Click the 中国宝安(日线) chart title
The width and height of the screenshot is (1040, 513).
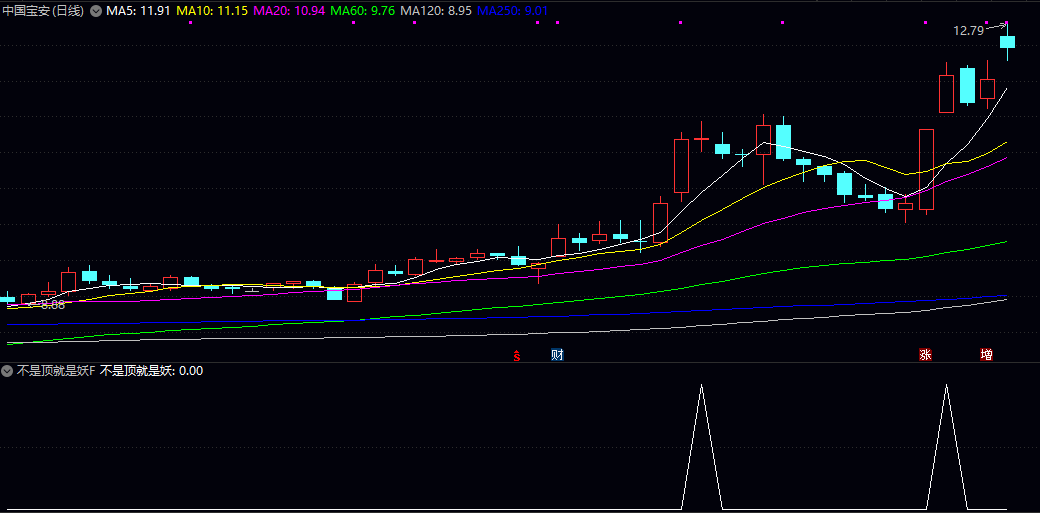tap(44, 10)
